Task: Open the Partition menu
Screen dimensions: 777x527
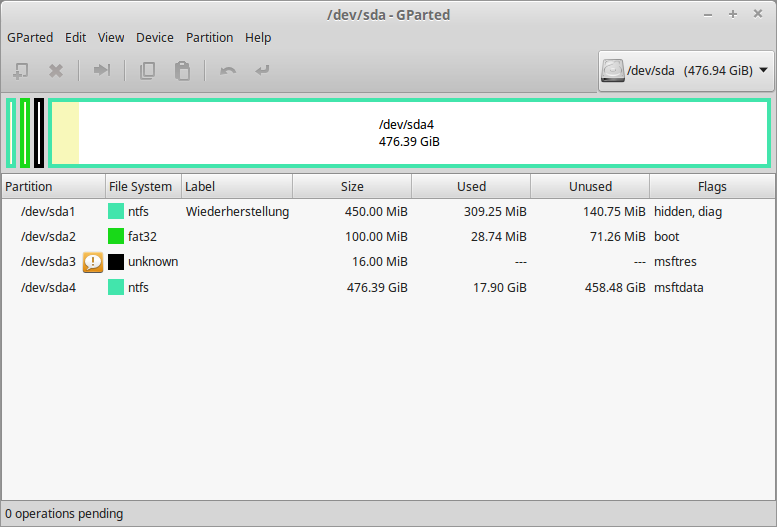Action: 209,38
